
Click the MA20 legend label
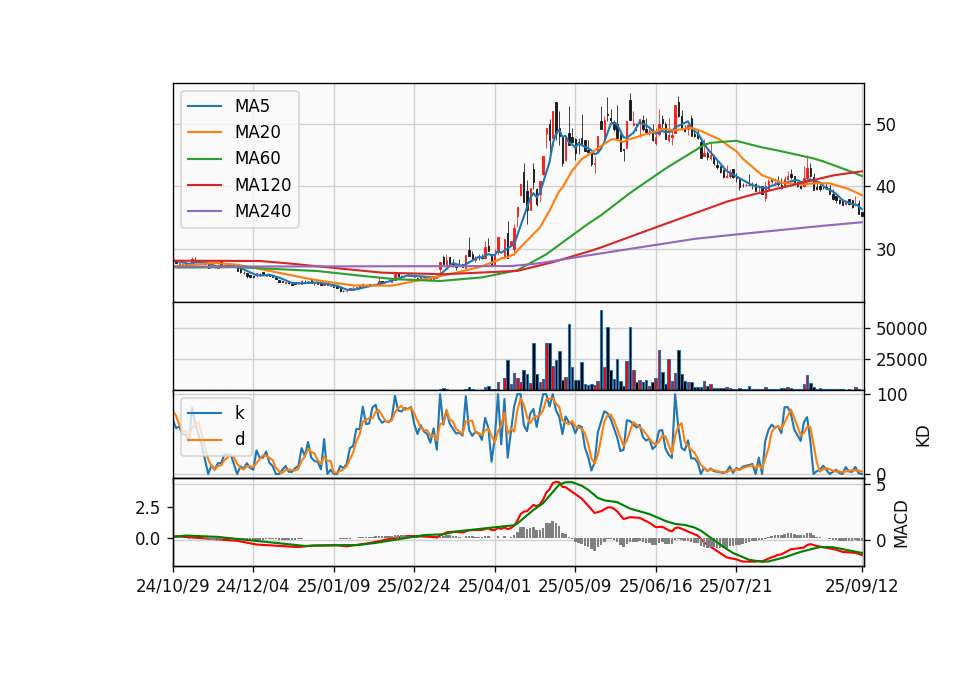pos(257,132)
